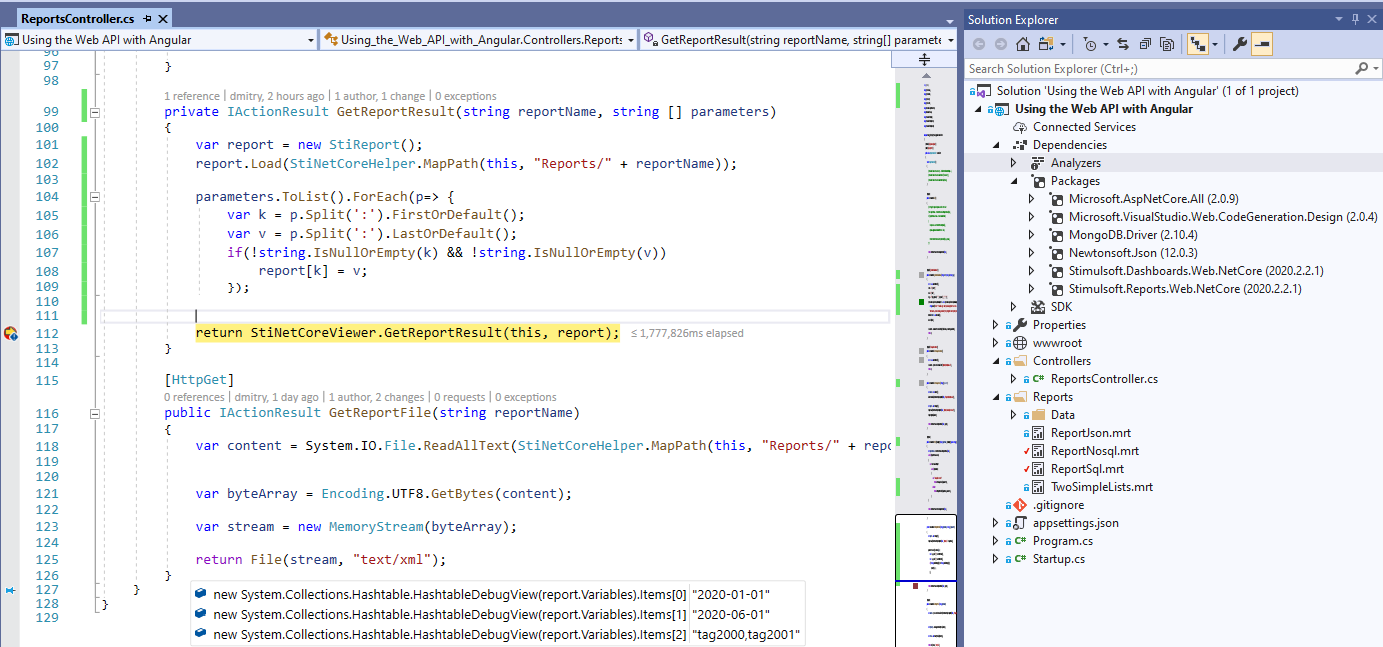This screenshot has width=1383, height=647.
Task: Collapse the 'Using the Web API with Angular' project node
Action: (977, 109)
